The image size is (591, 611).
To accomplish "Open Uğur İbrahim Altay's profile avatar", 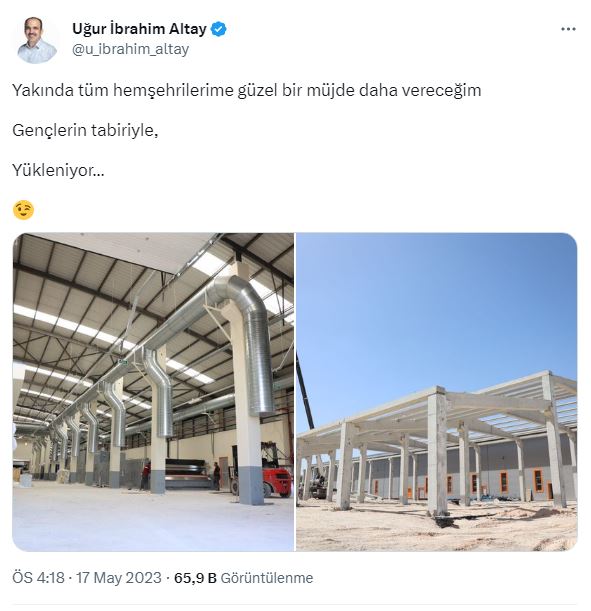I will [x=37, y=39].
